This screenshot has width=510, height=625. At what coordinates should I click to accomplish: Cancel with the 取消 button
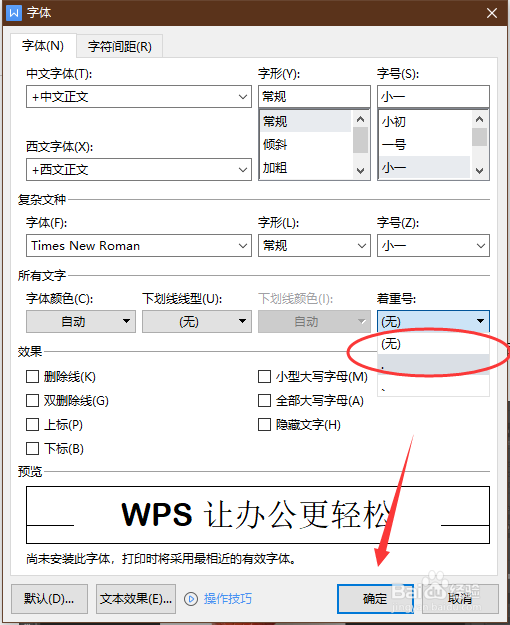pyautogui.click(x=460, y=599)
